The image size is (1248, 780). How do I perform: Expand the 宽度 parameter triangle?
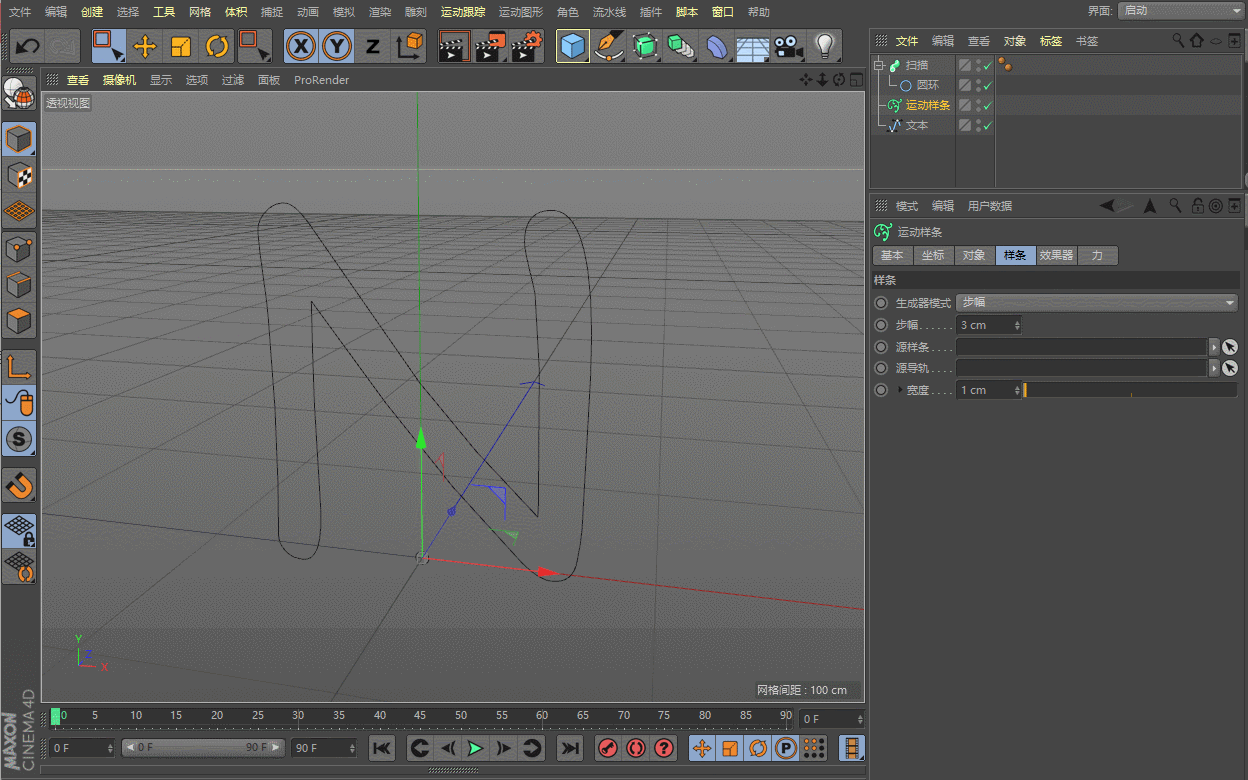tap(899, 390)
